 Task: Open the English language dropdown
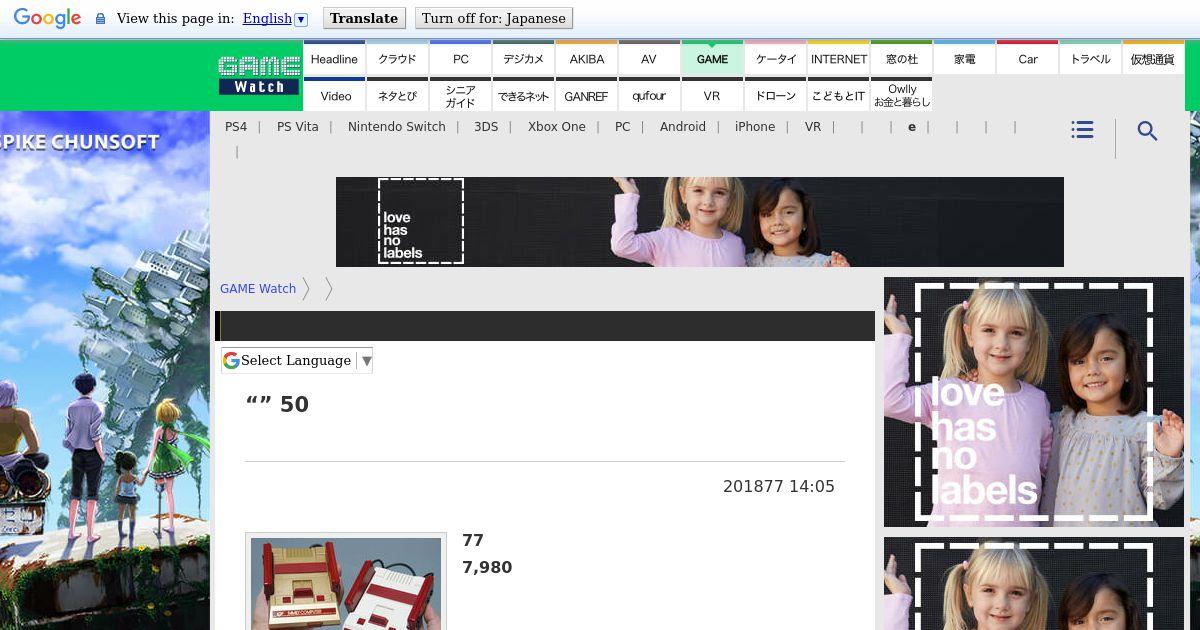(x=275, y=18)
